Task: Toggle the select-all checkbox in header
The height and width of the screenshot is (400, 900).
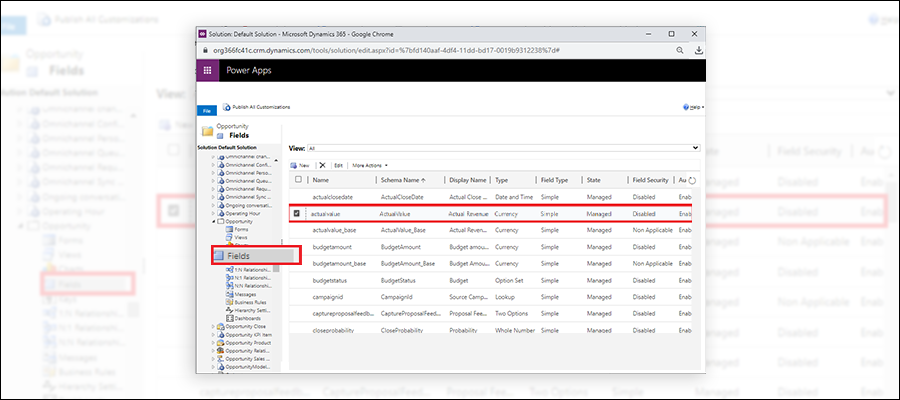Action: (x=297, y=180)
